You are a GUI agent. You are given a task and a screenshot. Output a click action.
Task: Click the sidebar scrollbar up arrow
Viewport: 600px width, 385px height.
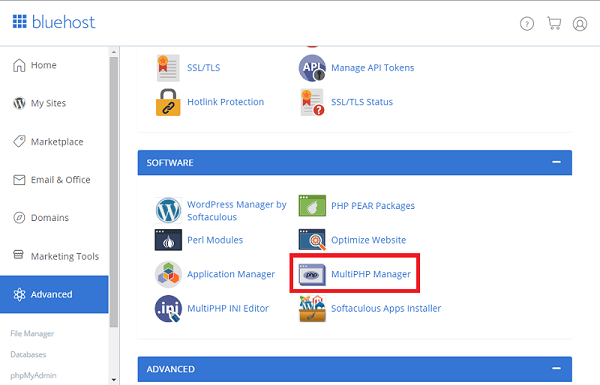click(x=114, y=52)
